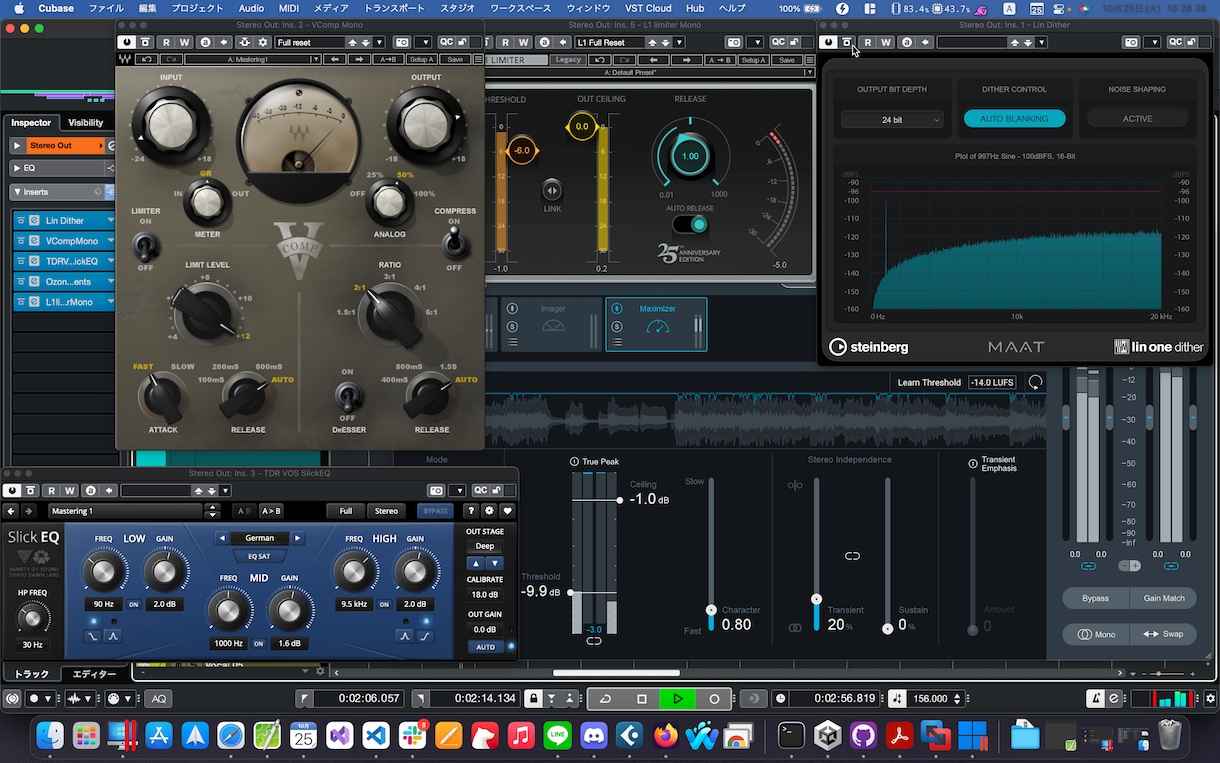Click AQ auto-quantize button in transport bar

pyautogui.click(x=159, y=699)
